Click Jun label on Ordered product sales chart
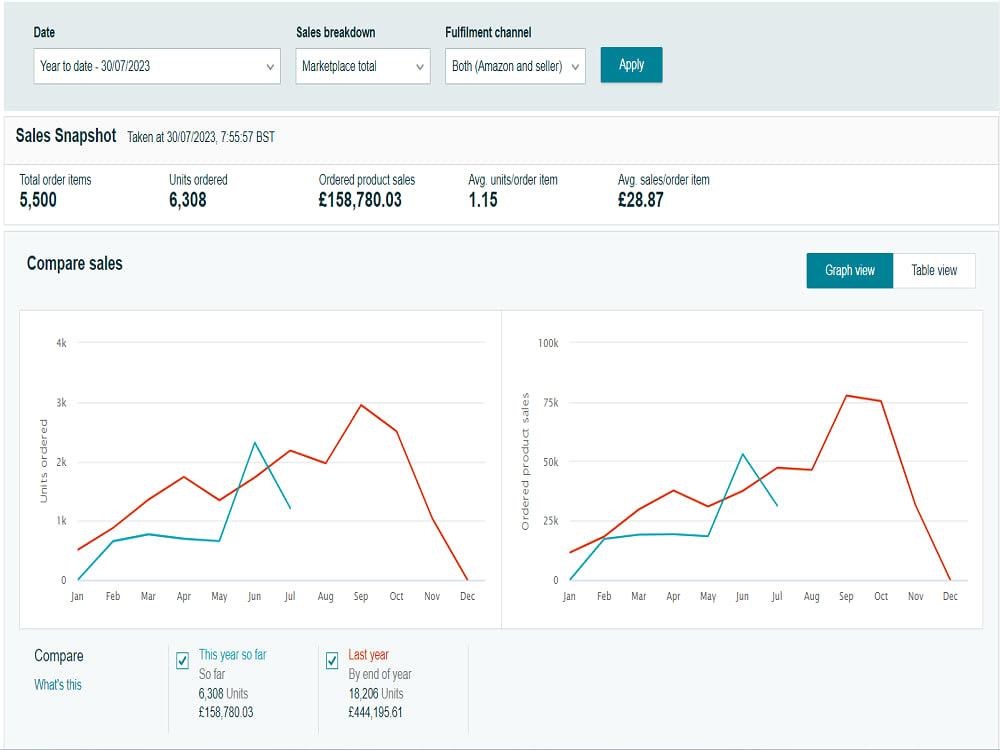 (x=742, y=596)
